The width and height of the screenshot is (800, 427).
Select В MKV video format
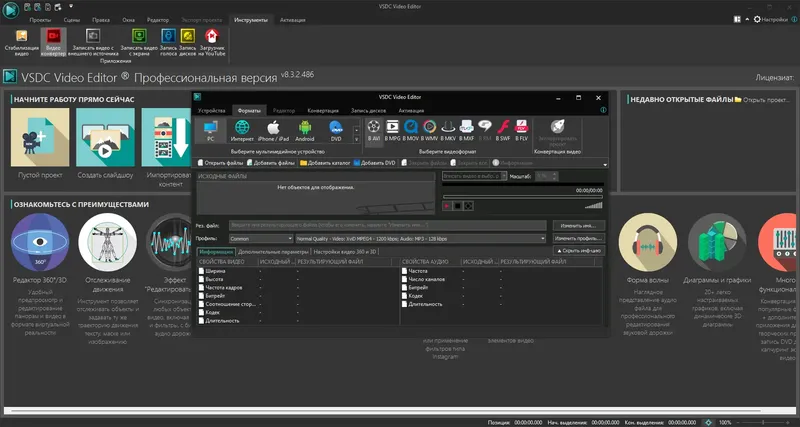[x=448, y=131]
